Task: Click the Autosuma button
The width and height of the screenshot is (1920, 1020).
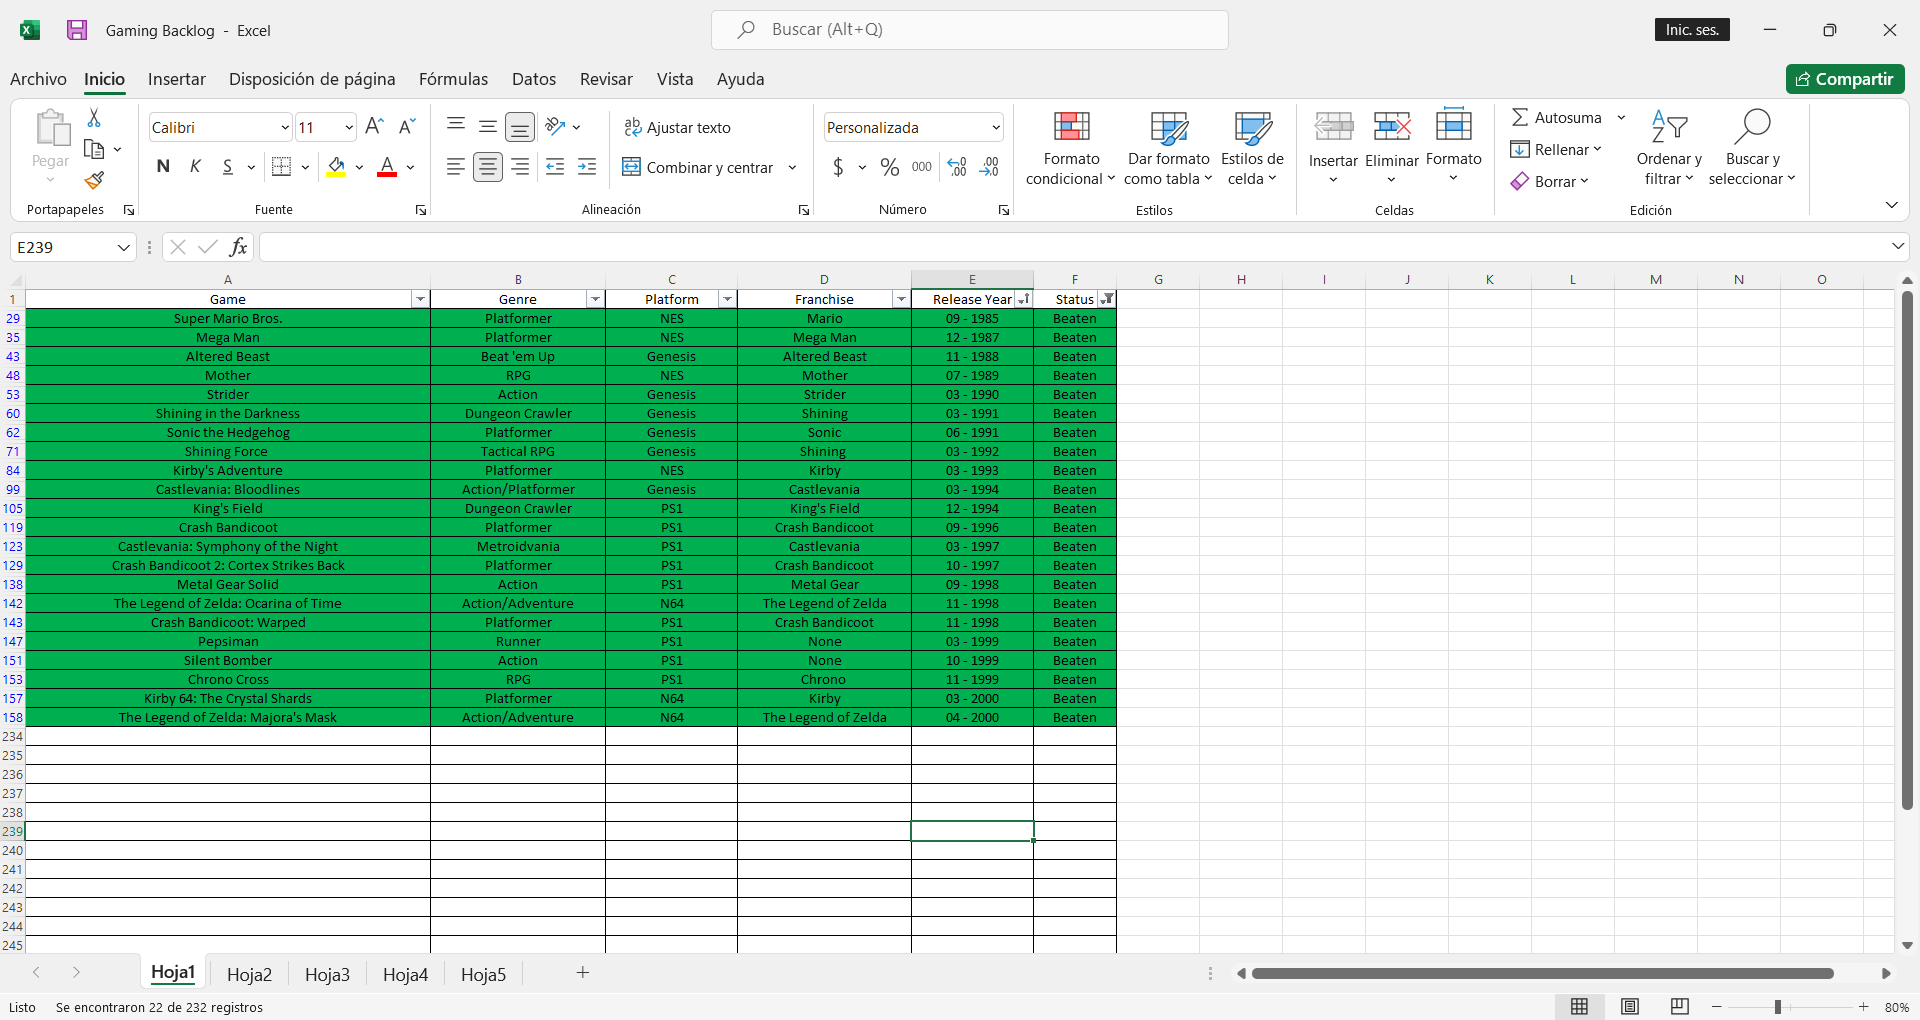Action: [x=1556, y=118]
